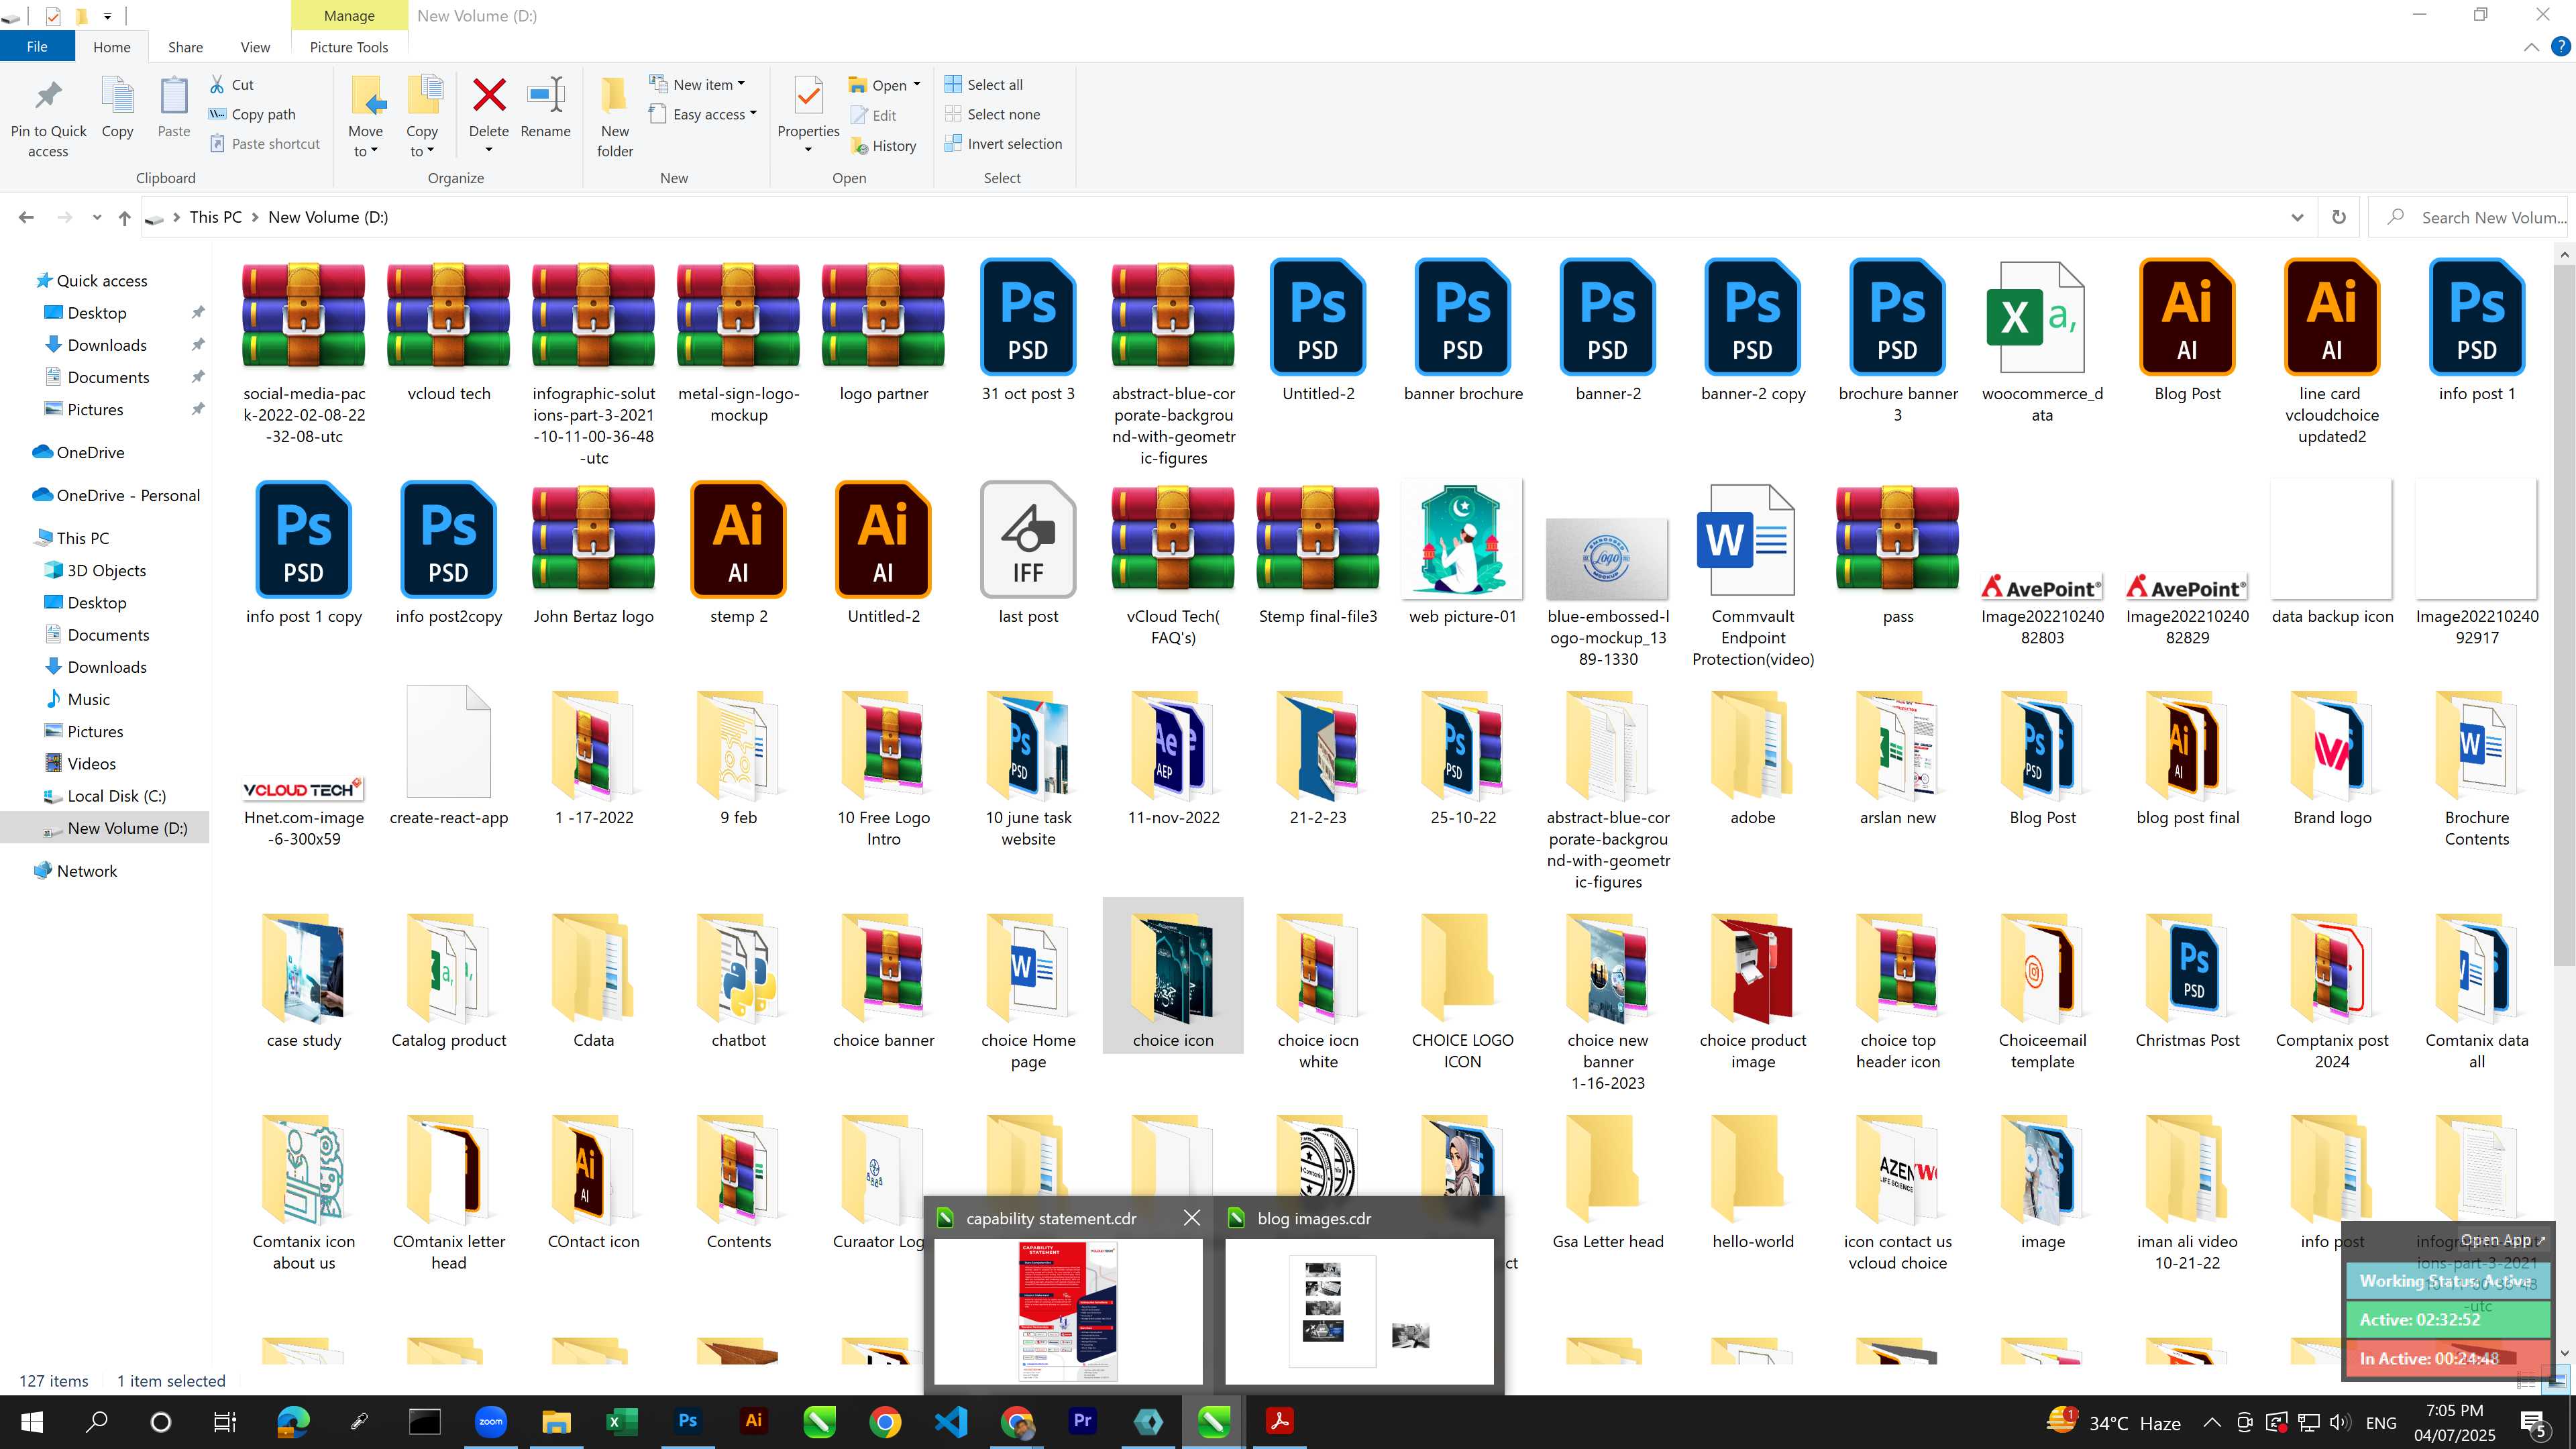Click This PC in breadcrumb path
2576x1449 pixels.
coord(216,217)
